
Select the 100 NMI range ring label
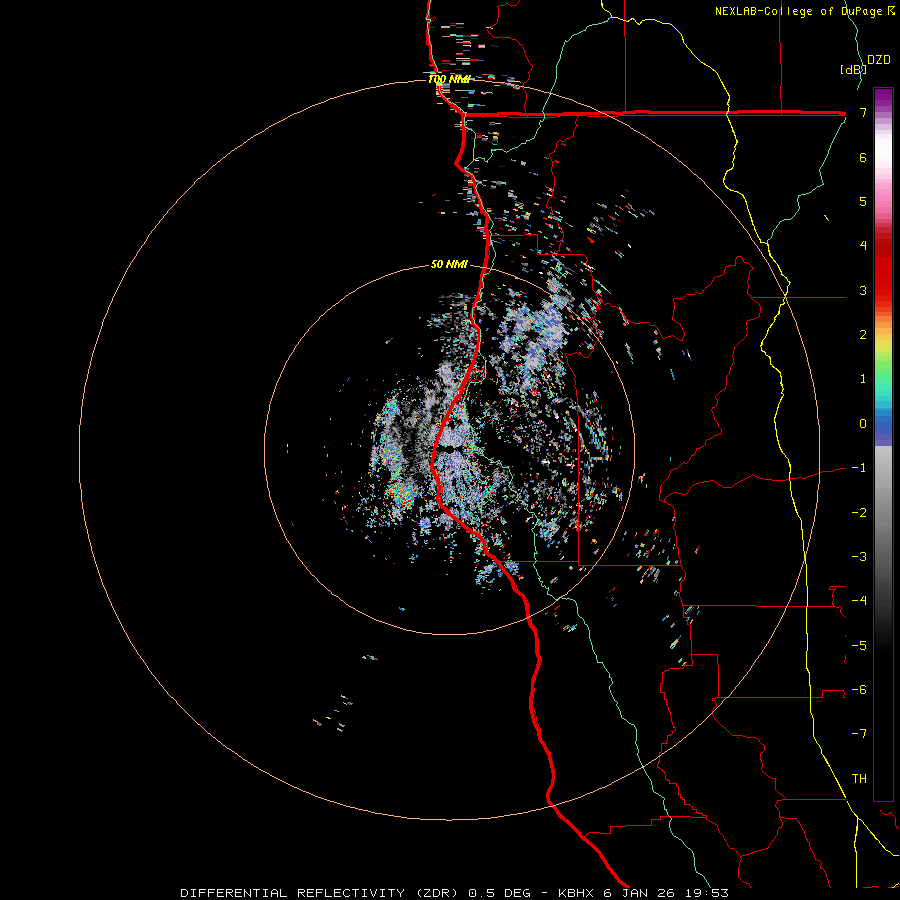449,79
